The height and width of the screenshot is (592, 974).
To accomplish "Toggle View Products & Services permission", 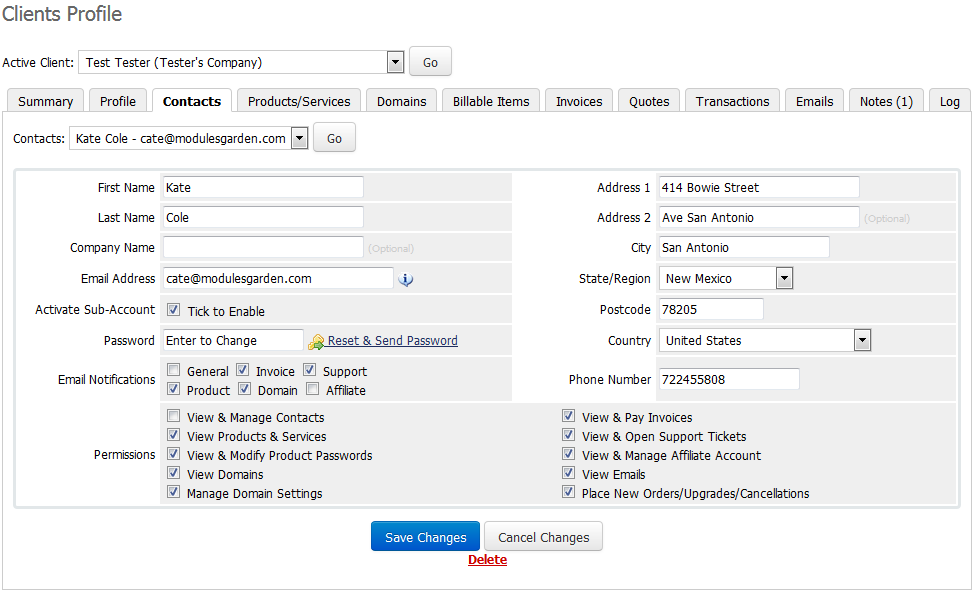I will click(173, 435).
